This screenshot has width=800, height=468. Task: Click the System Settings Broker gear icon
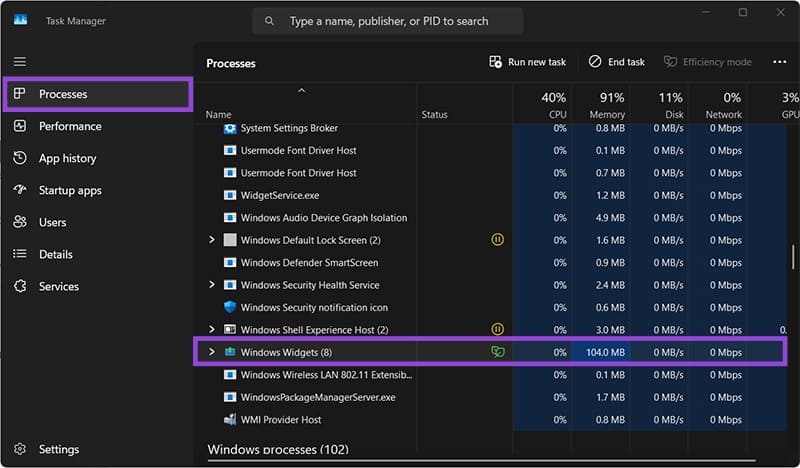[x=230, y=129]
